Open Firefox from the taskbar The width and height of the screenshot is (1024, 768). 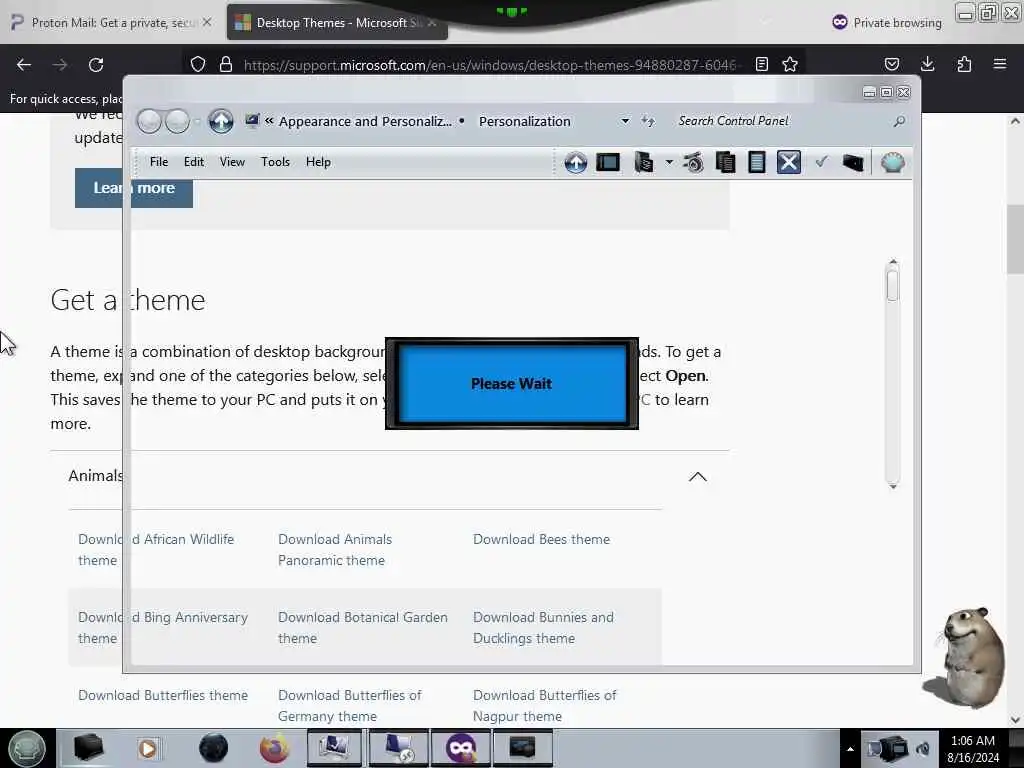click(274, 748)
